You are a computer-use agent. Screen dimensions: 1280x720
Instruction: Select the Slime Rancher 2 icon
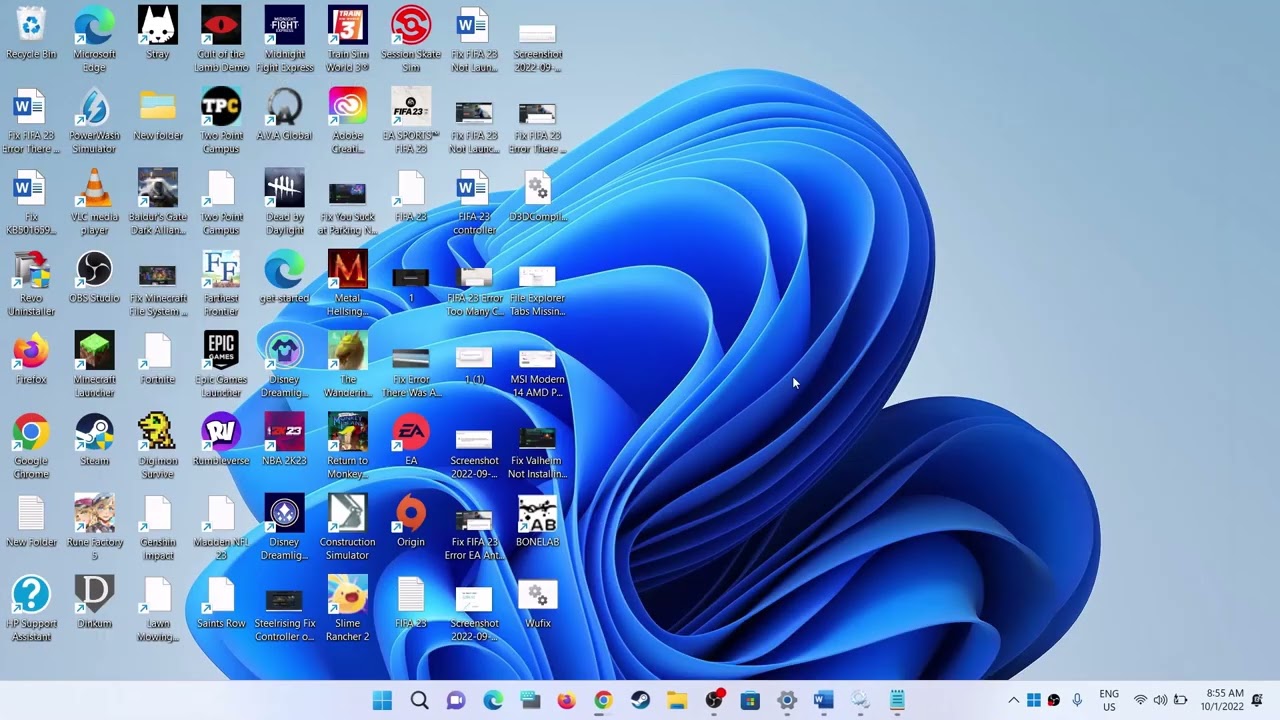(x=347, y=609)
